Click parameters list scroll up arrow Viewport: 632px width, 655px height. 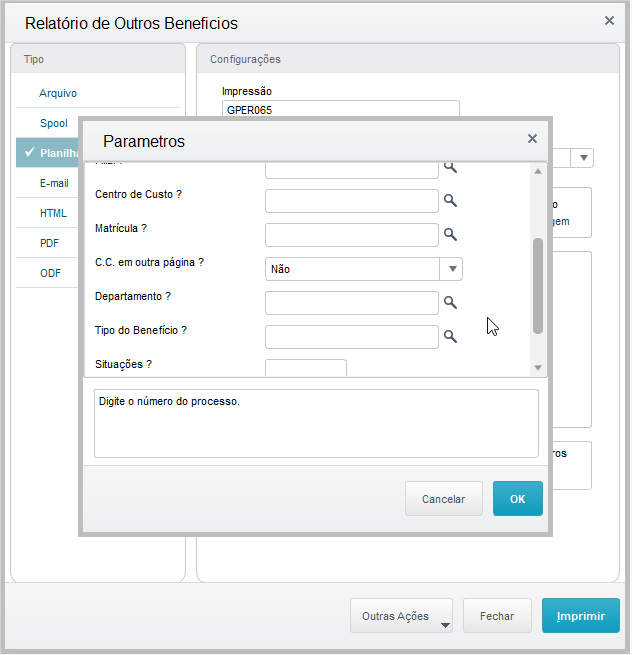(538, 171)
